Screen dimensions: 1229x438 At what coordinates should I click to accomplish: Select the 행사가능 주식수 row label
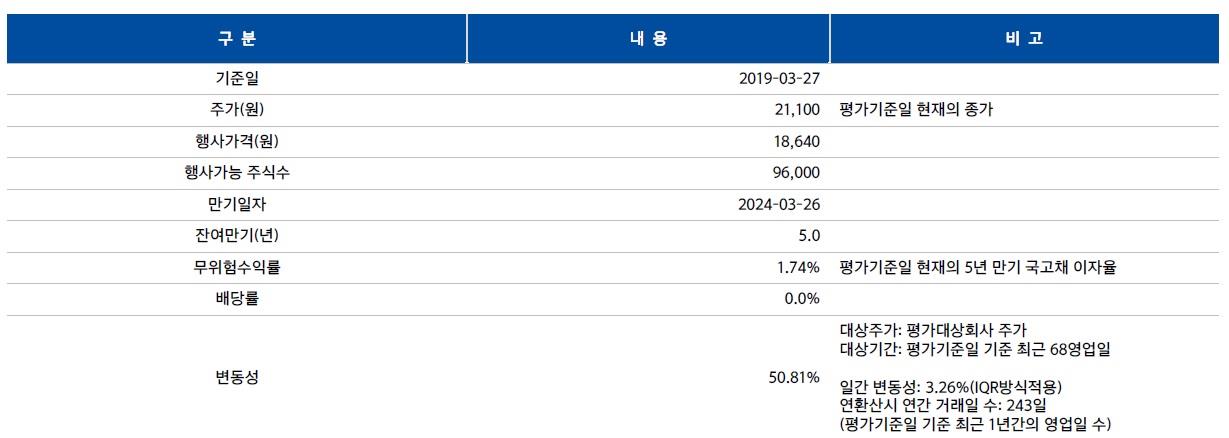(237, 173)
